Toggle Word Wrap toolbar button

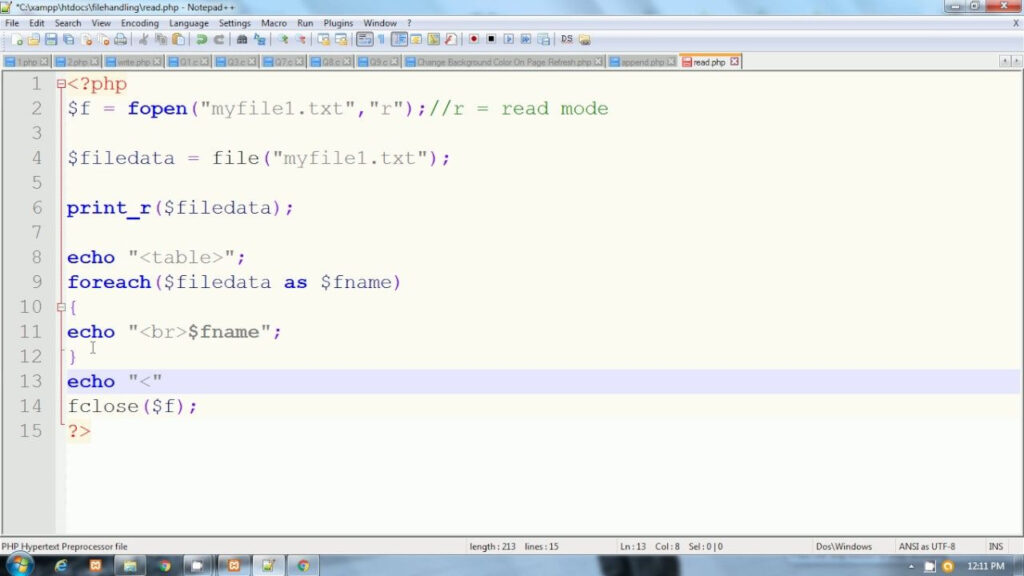coord(364,40)
